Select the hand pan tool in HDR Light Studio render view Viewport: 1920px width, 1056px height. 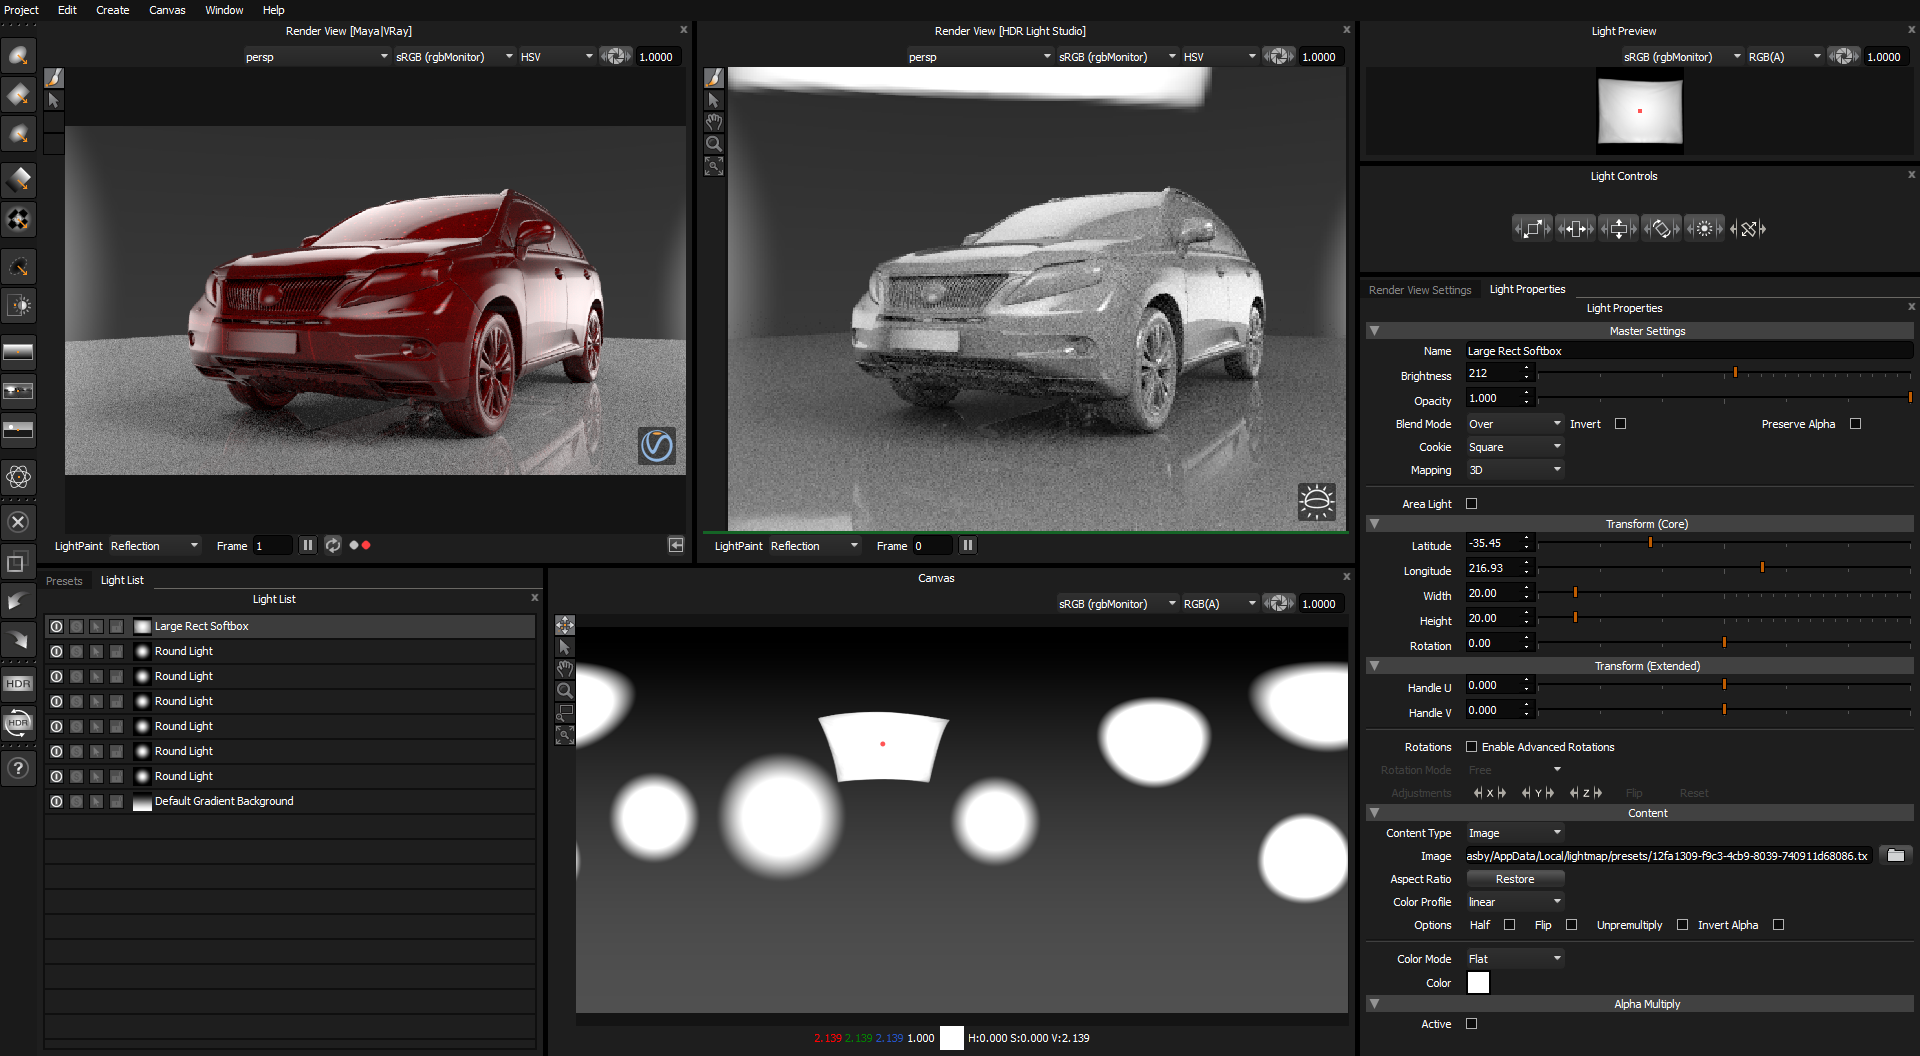click(x=714, y=122)
